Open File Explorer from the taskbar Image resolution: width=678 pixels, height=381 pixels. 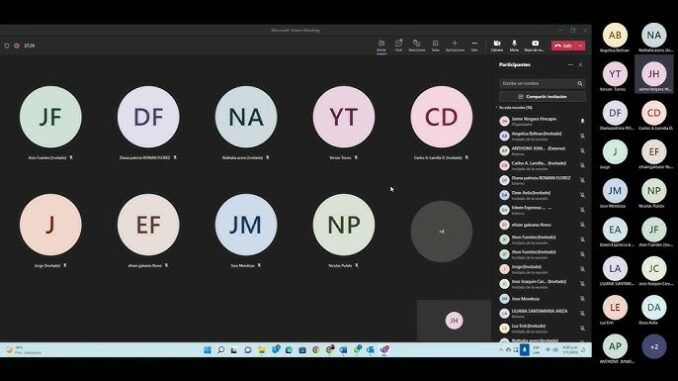click(262, 349)
